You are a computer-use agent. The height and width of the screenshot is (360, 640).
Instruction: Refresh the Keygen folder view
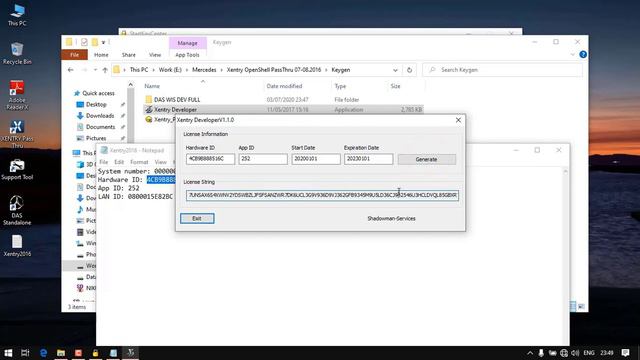[x=409, y=70]
